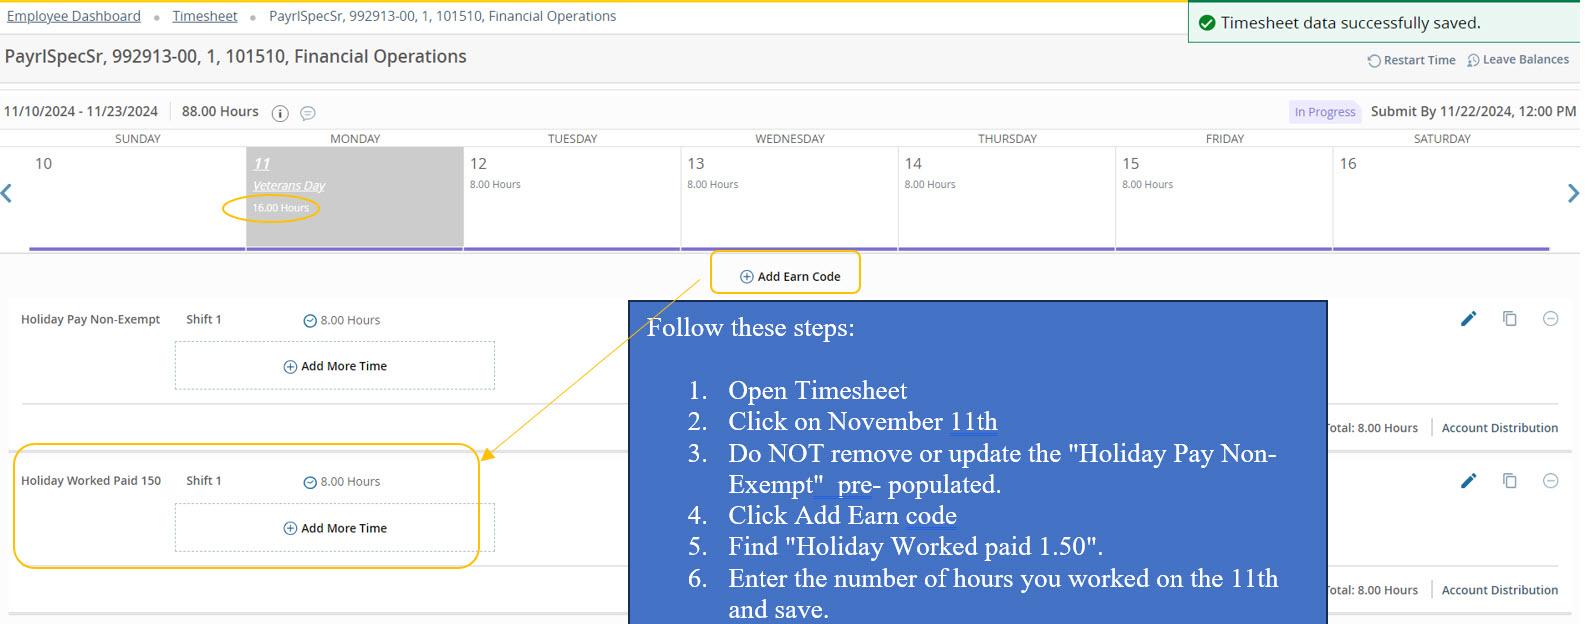Advance to next week using right arrow
Screen dimensions: 1592x624
[1572, 194]
